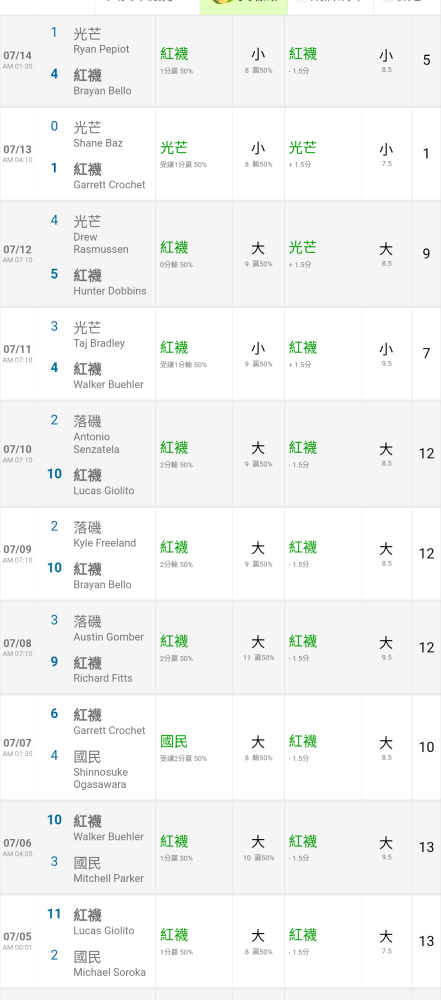441x1000 pixels.
Task: Click pitcher Shane Baz in the 07/13 game
Action: pyautogui.click(x=98, y=143)
